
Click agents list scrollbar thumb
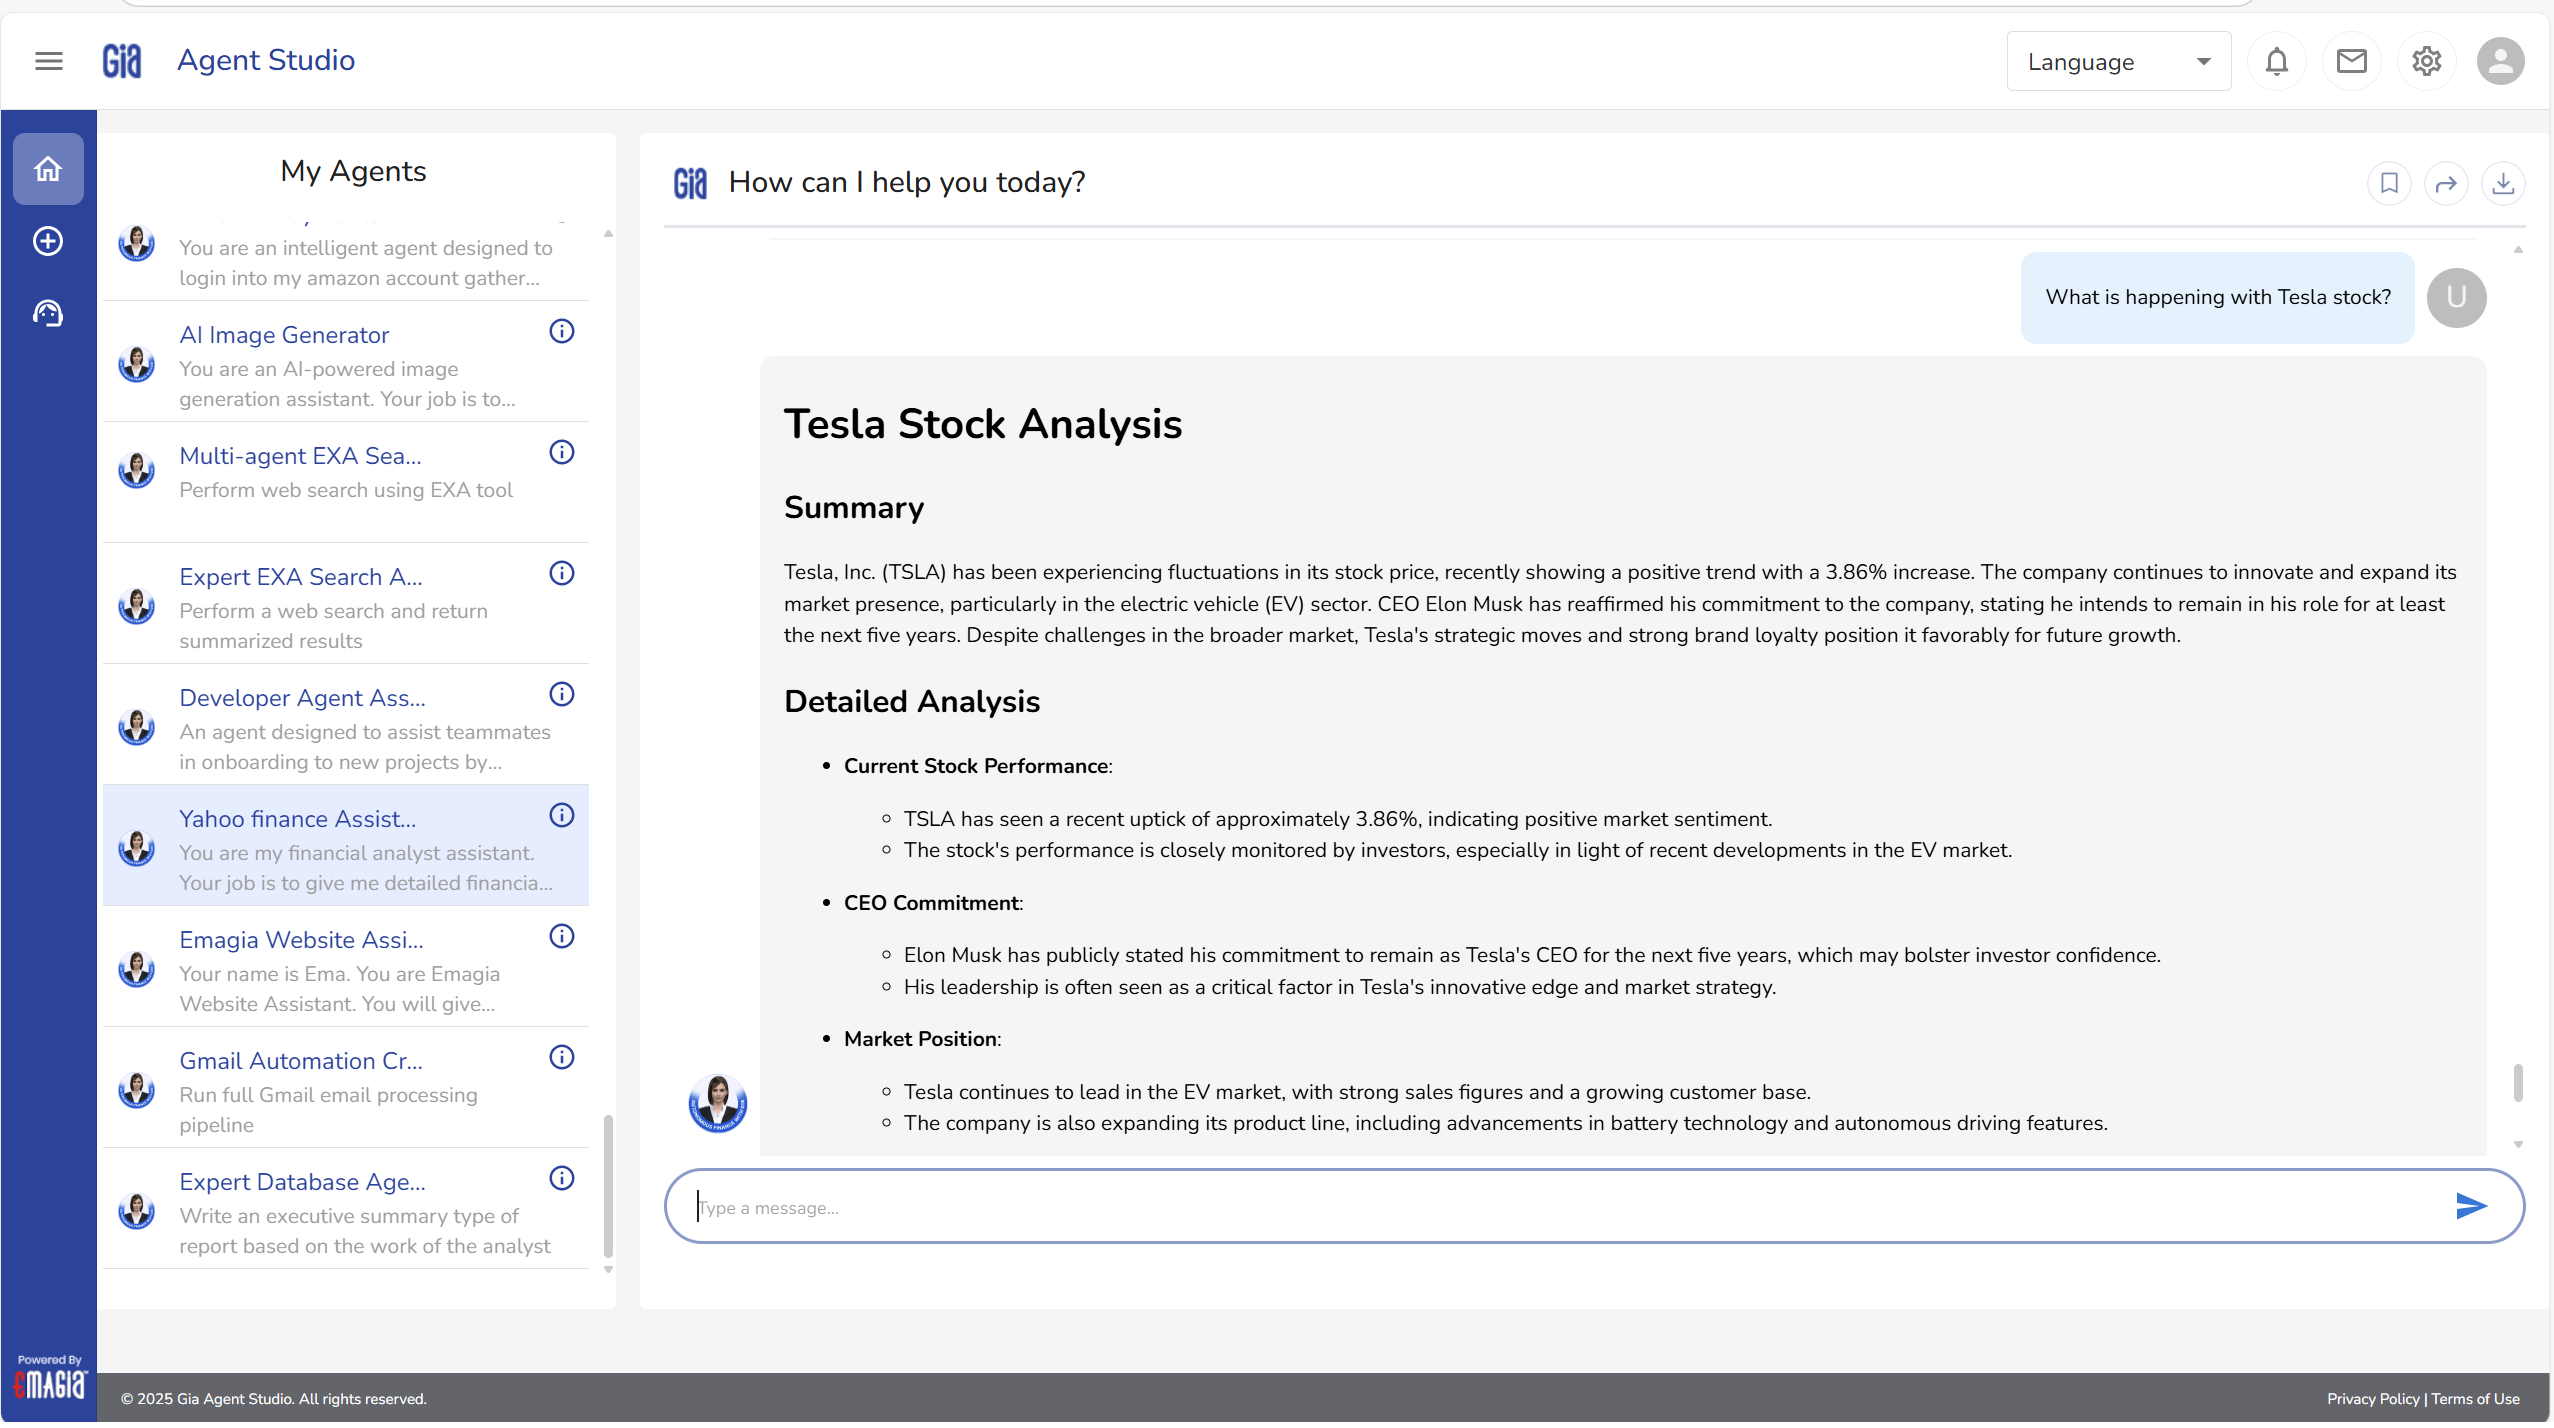coord(608,1185)
